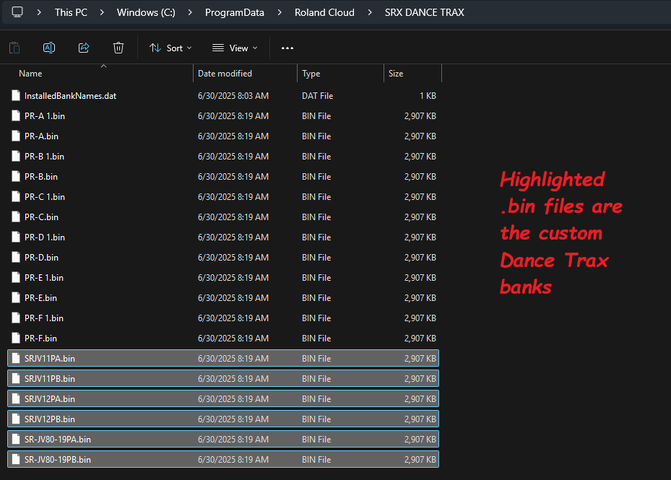Select the PR-A.bin file

point(223,136)
